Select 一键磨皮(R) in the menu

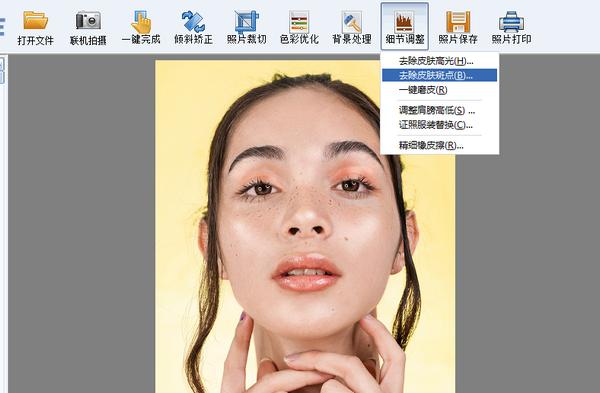coord(440,90)
